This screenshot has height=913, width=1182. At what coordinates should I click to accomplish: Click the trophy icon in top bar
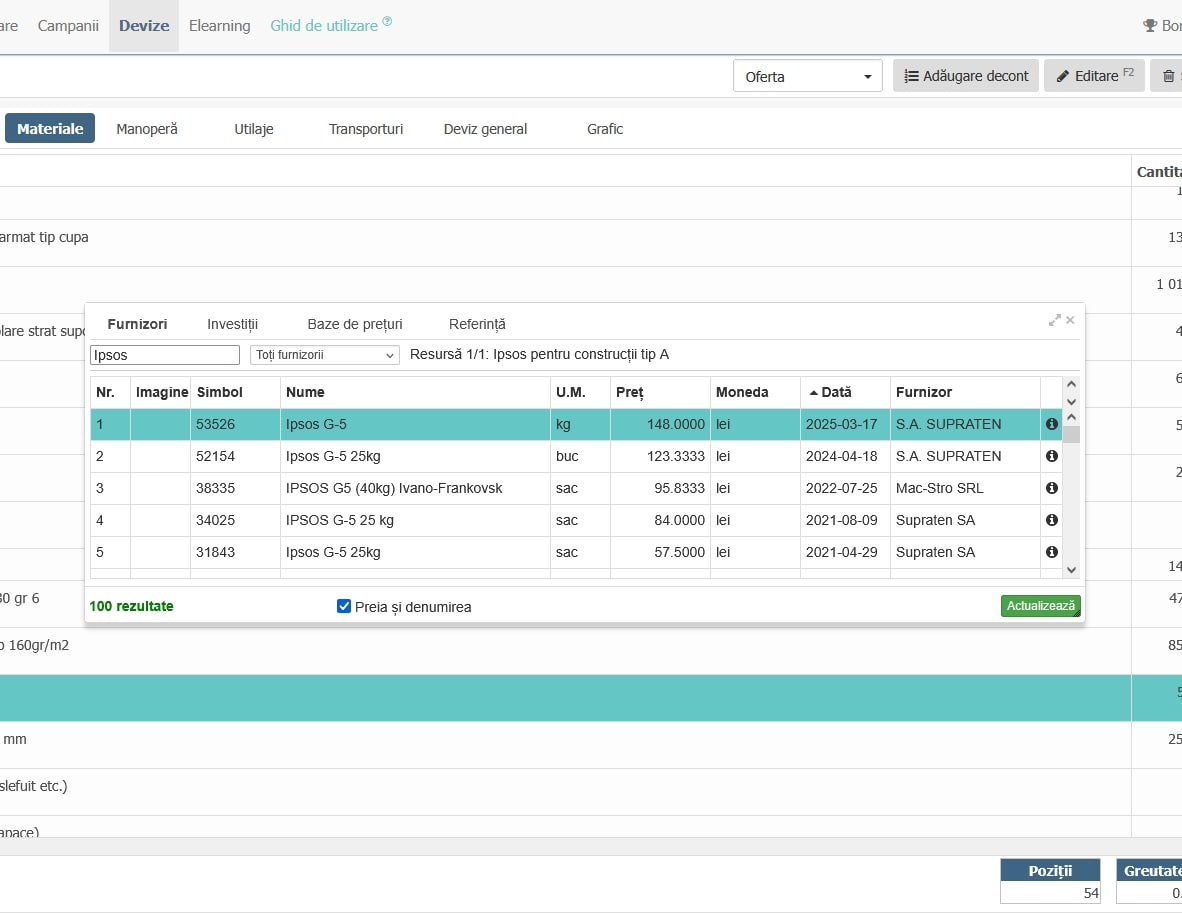coord(1149,26)
